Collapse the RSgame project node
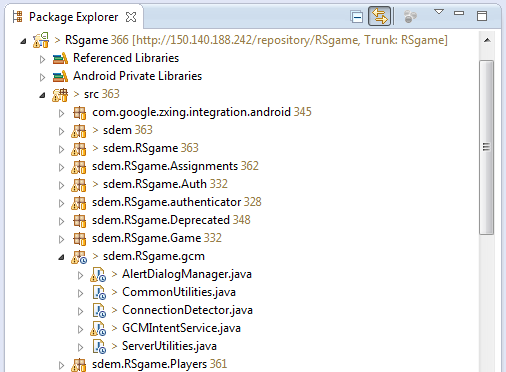The width and height of the screenshot is (506, 372). point(23,41)
